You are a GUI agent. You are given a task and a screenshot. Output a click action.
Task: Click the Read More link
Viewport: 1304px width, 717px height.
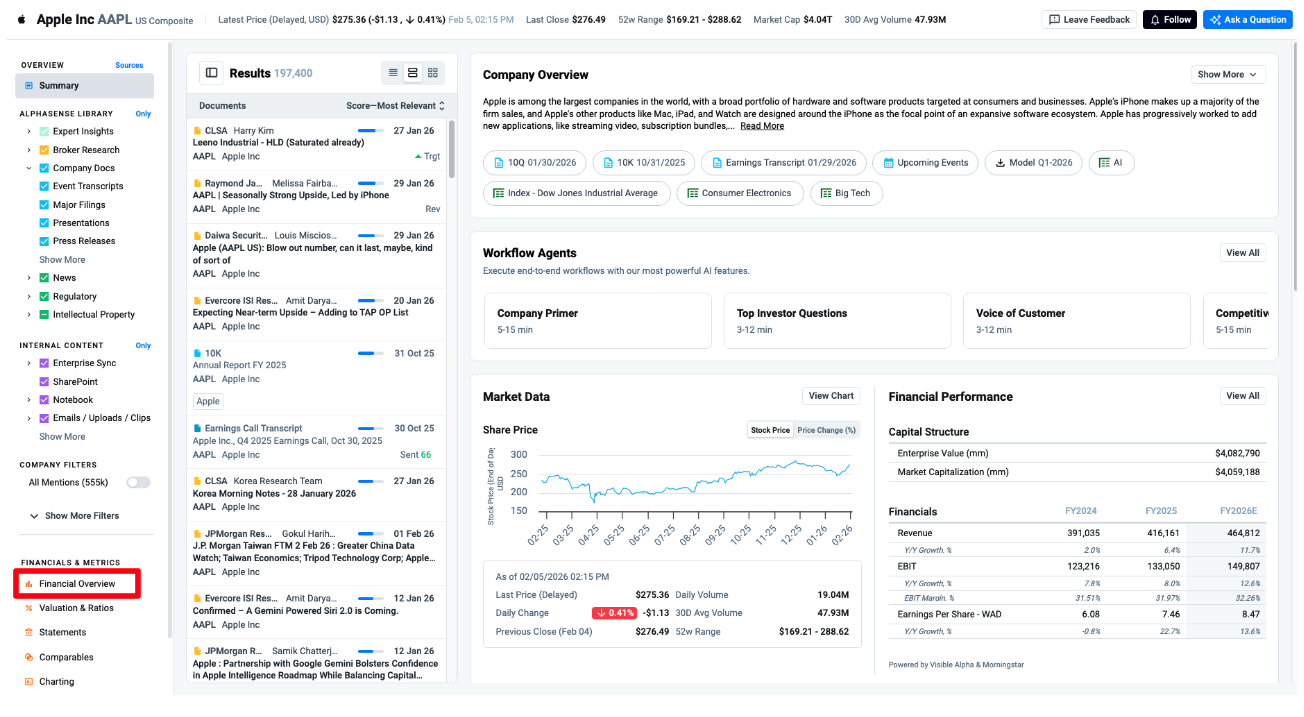(762, 126)
